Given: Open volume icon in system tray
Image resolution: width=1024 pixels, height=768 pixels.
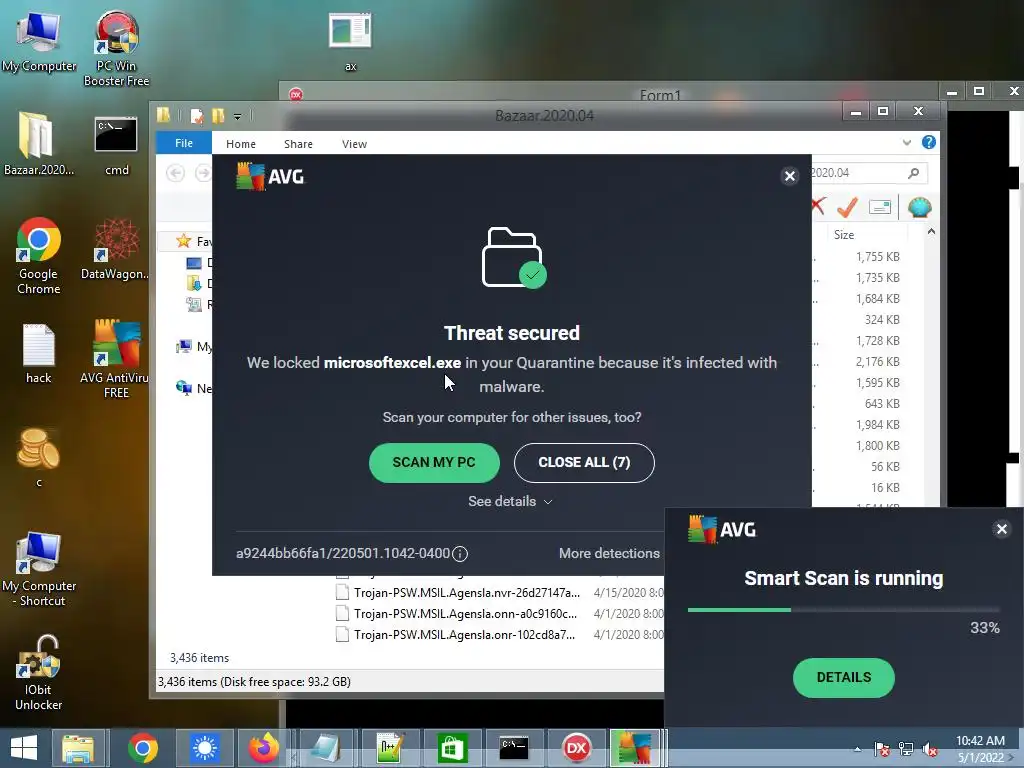Looking at the screenshot, I should [929, 748].
